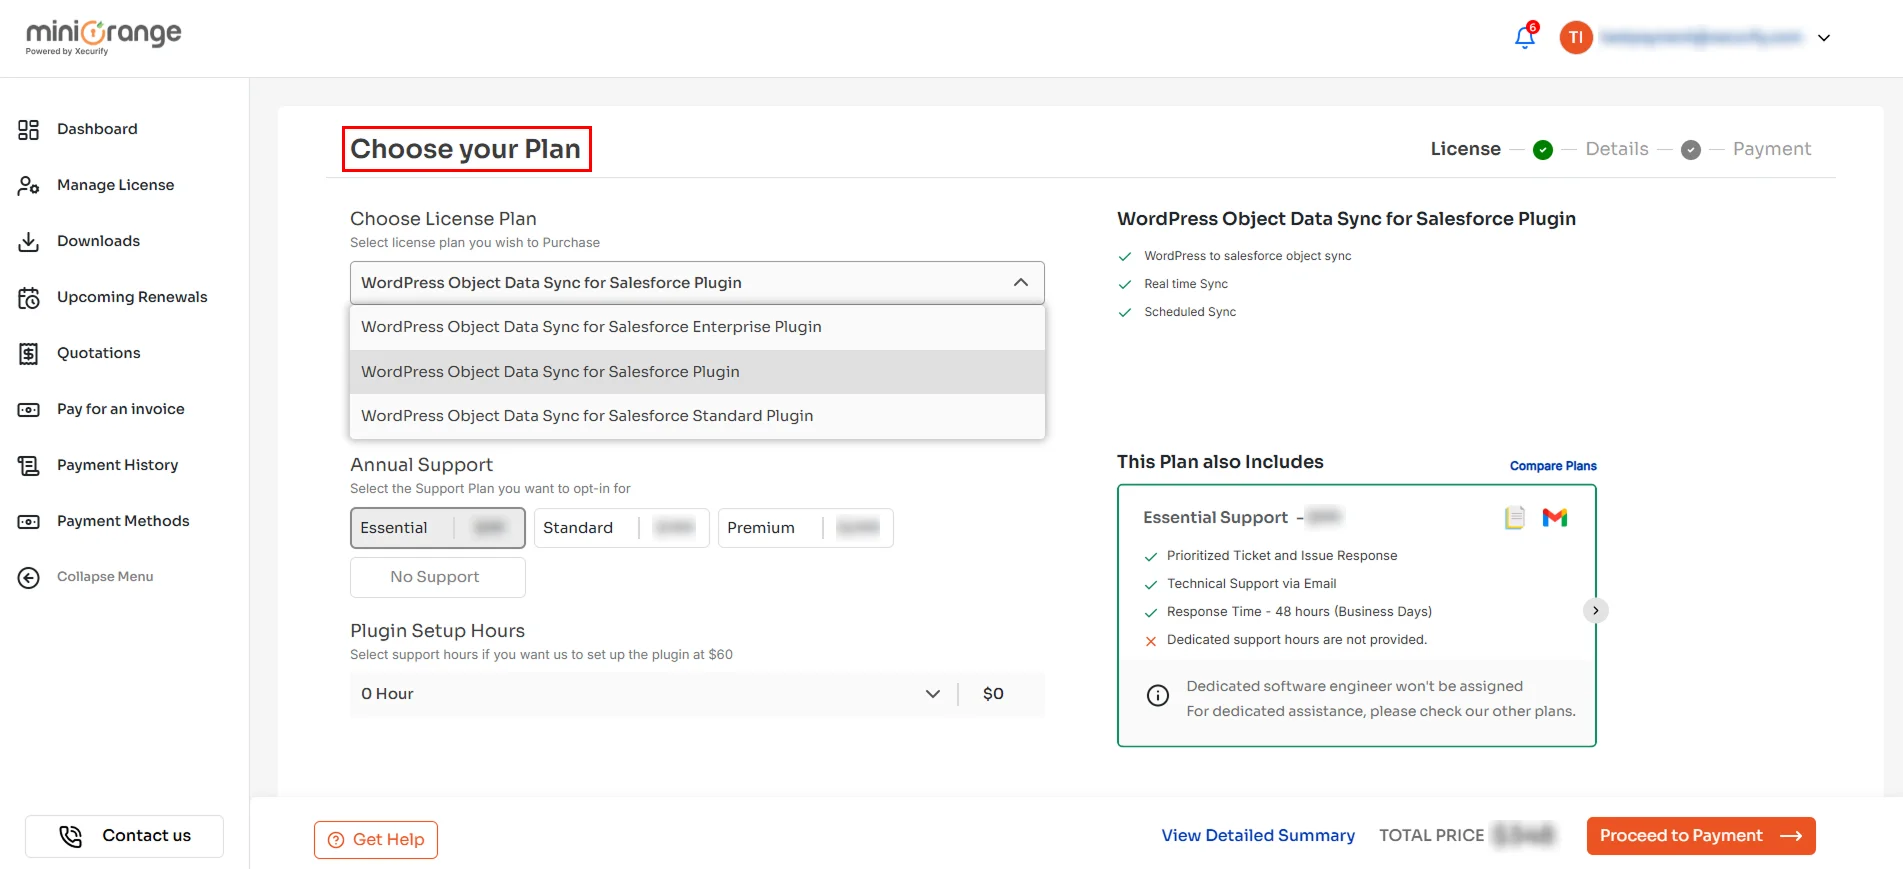1903x869 pixels.
Task: Click "WordPress to salesforce object sync" text
Action: [x=1248, y=256]
